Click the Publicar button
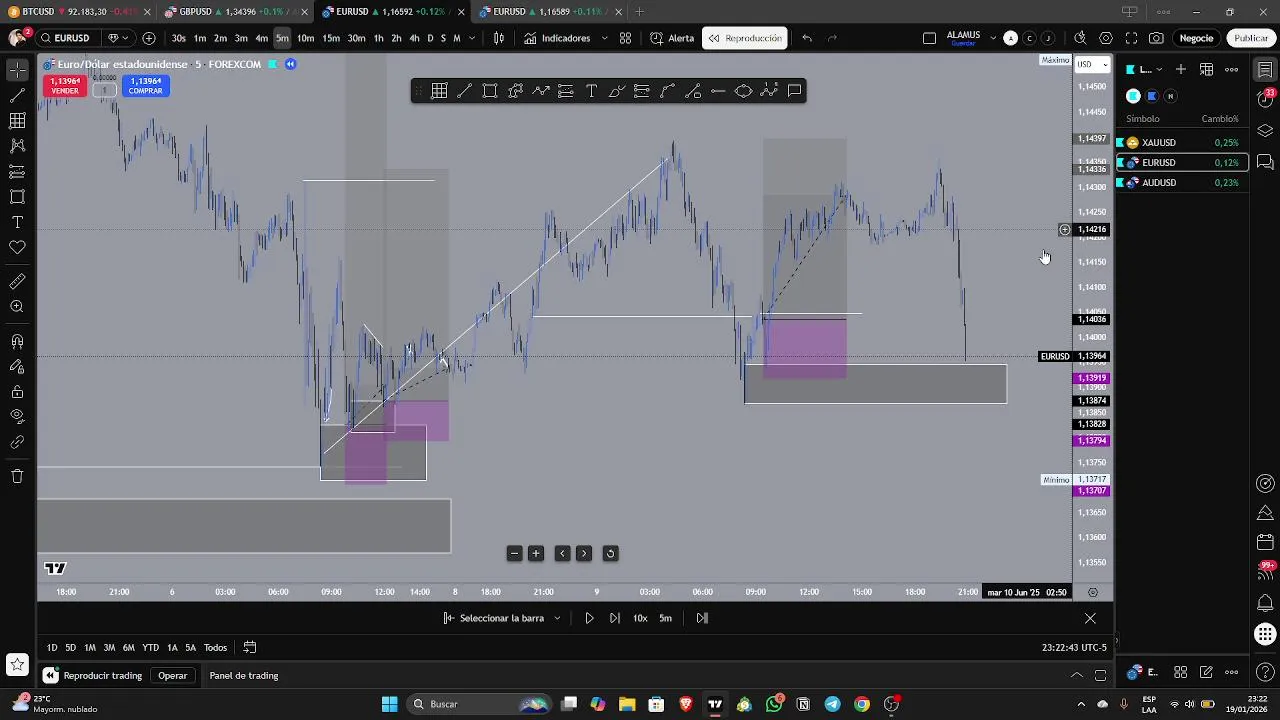Viewport: 1280px width, 720px height. click(x=1251, y=38)
